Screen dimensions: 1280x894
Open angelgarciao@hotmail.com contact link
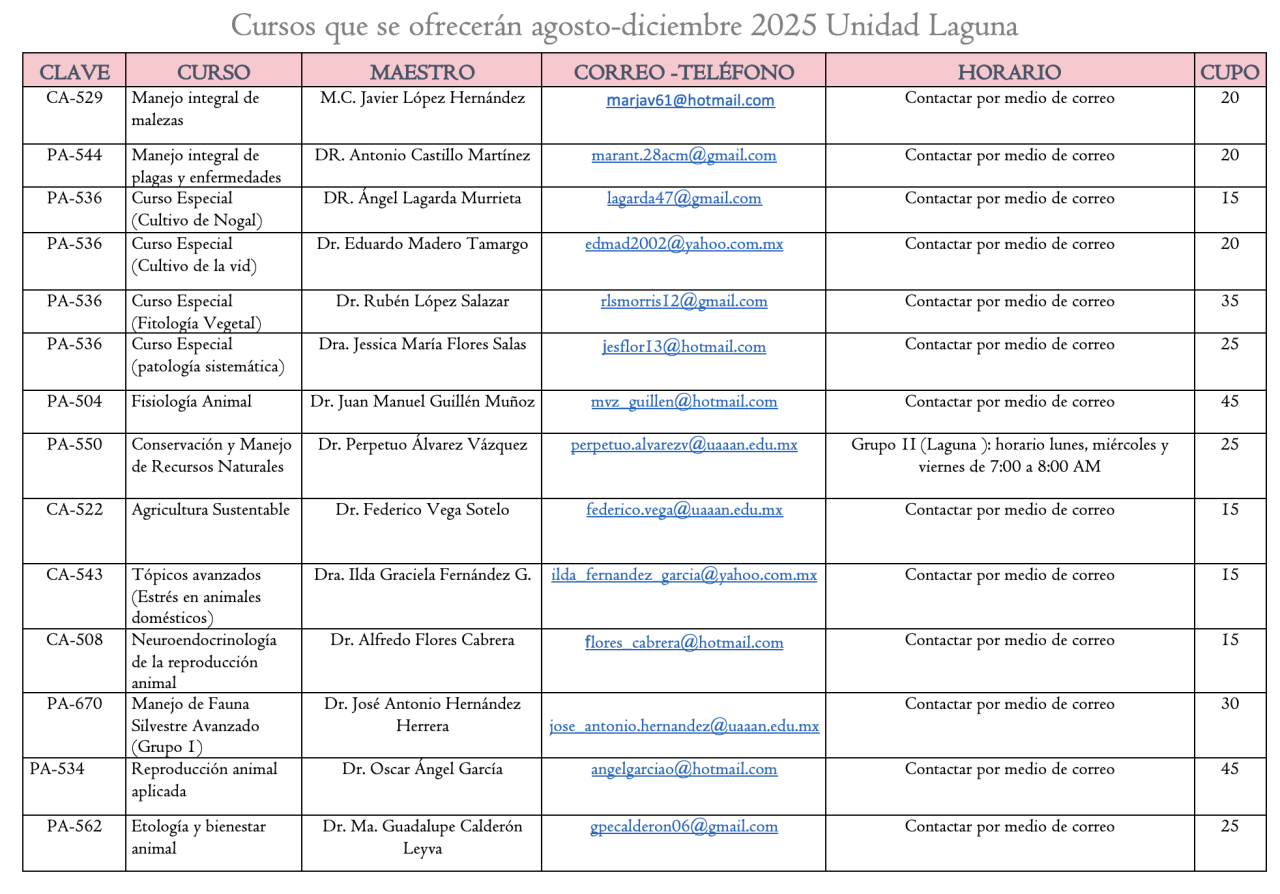coord(684,770)
